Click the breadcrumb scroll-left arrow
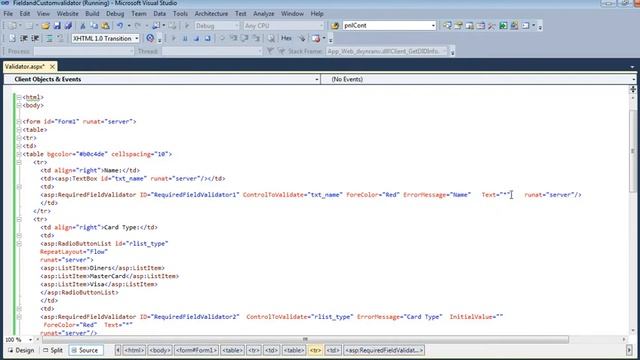 pos(118,350)
